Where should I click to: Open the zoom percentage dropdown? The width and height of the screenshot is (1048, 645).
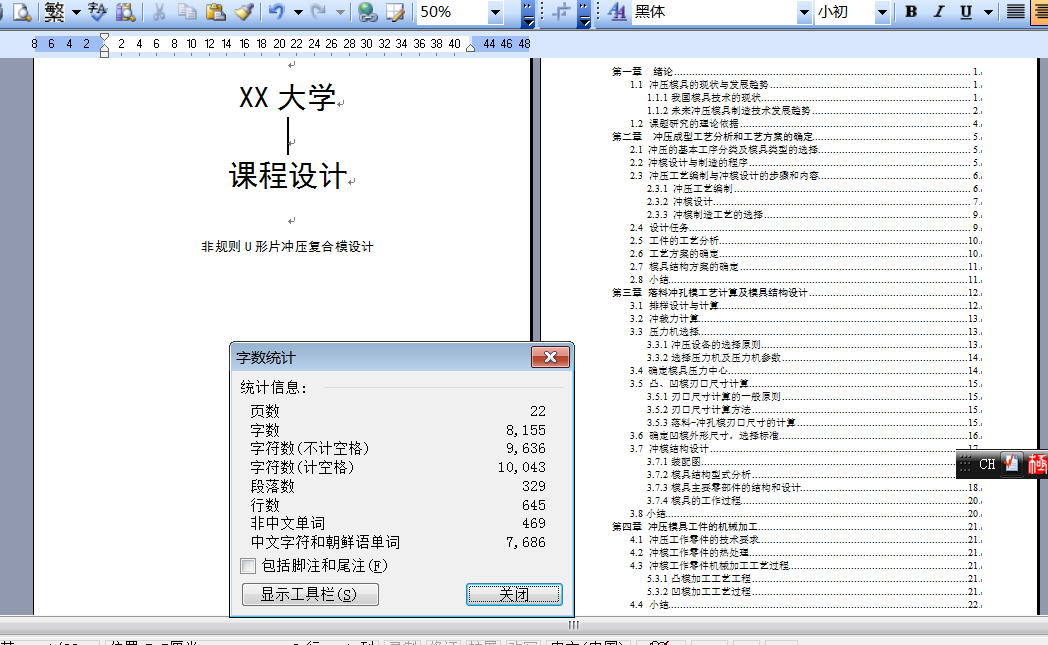pyautogui.click(x=497, y=12)
